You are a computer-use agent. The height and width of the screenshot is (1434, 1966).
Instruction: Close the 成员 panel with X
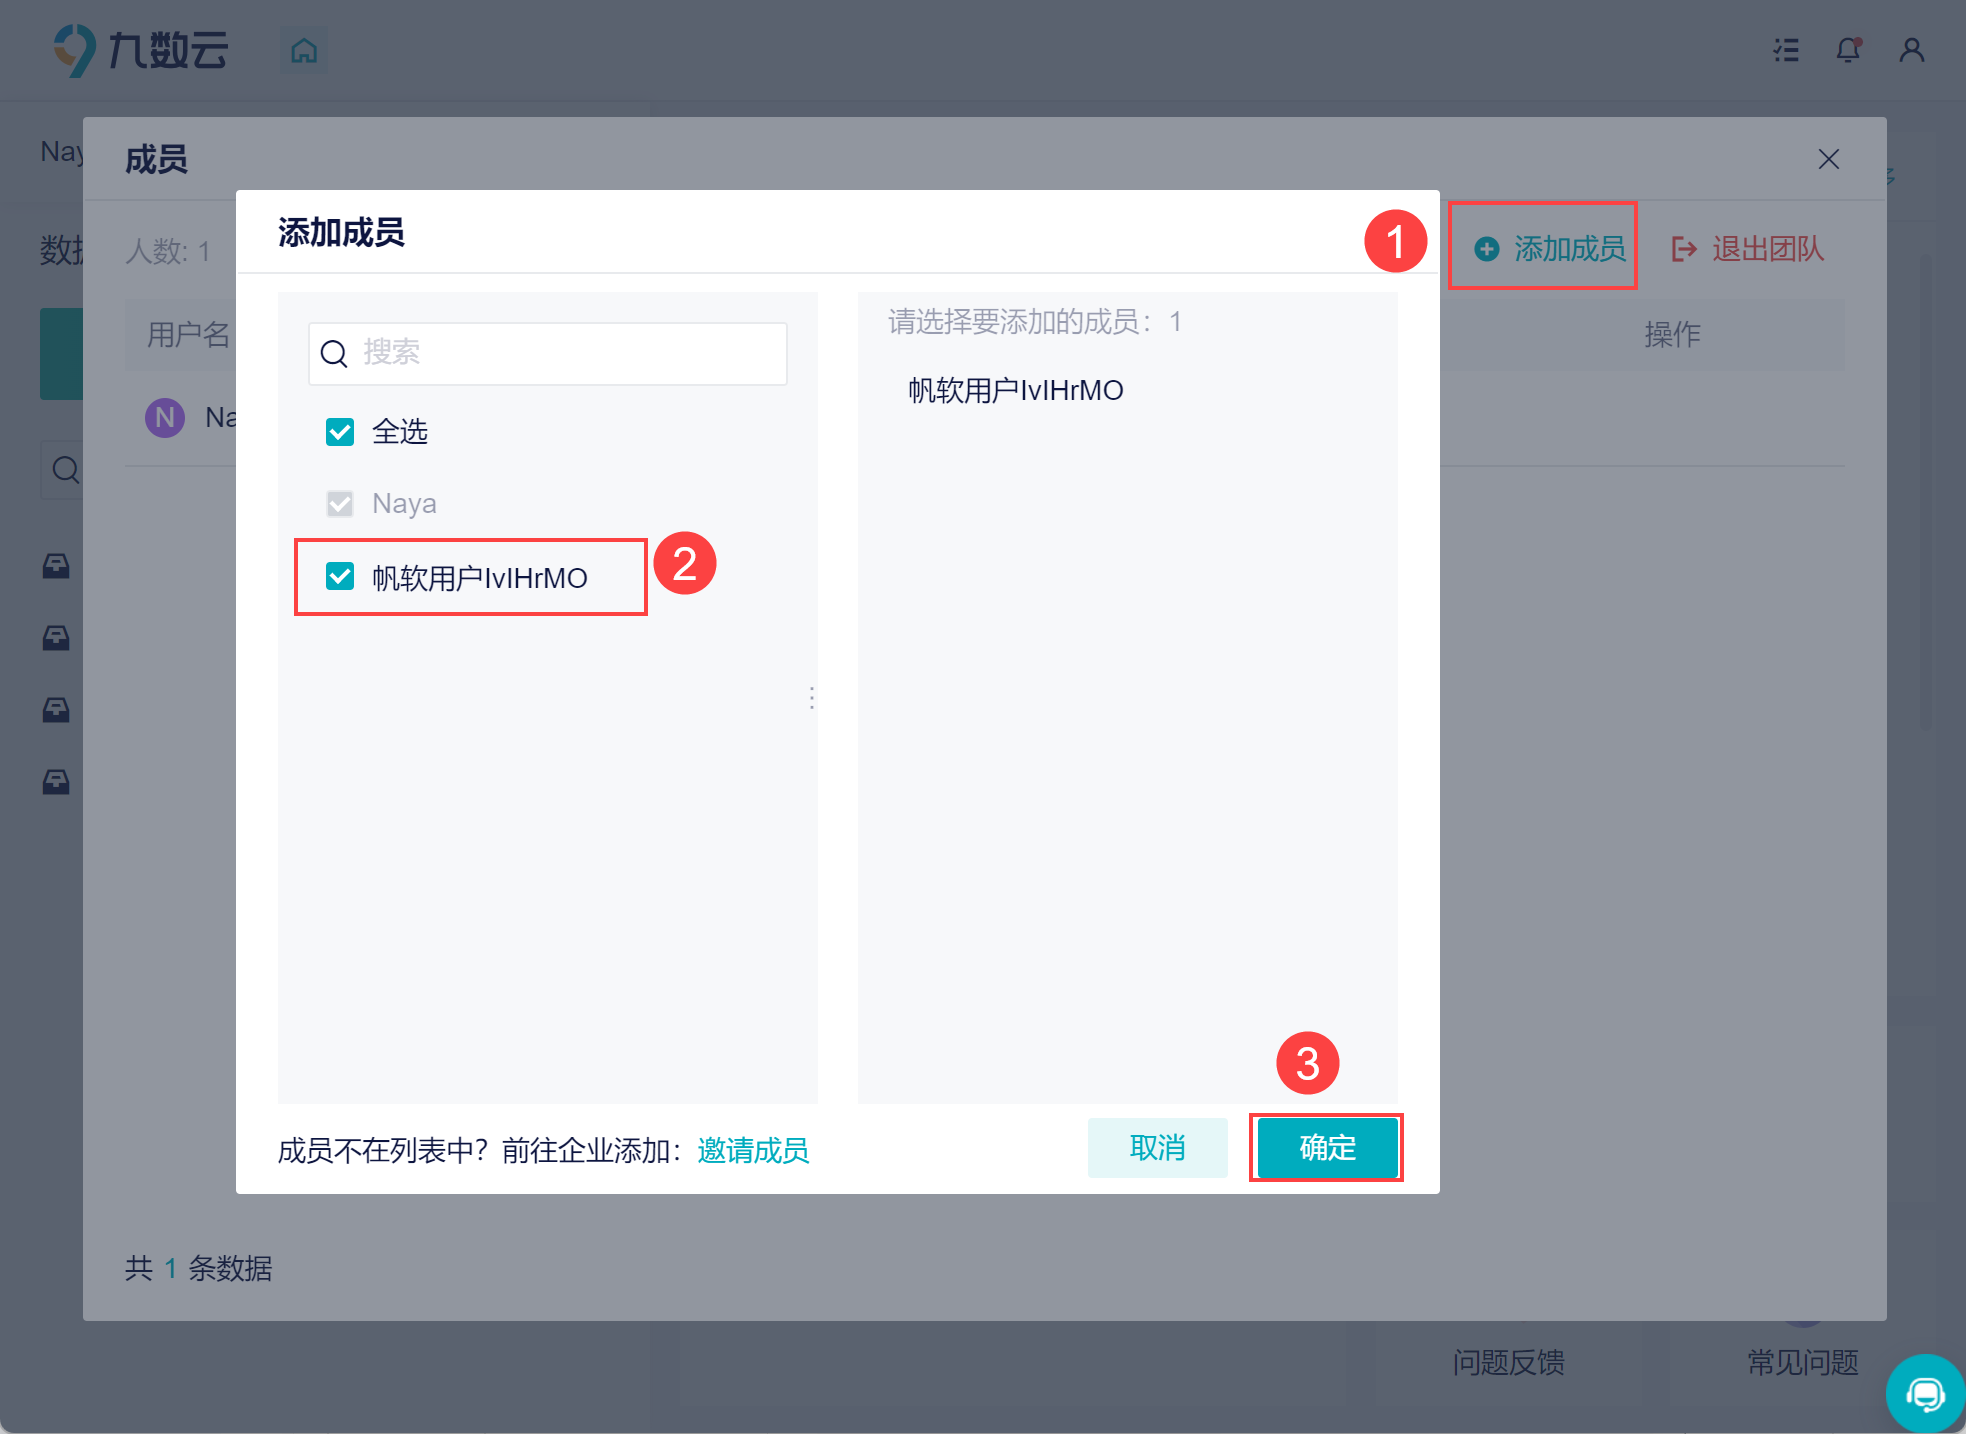1828,159
